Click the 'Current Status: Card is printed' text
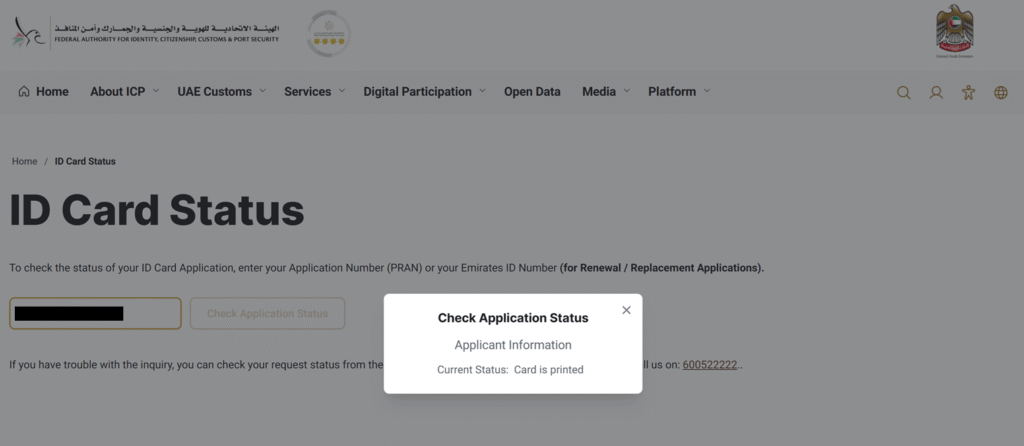Image resolution: width=1024 pixels, height=446 pixels. (x=510, y=370)
